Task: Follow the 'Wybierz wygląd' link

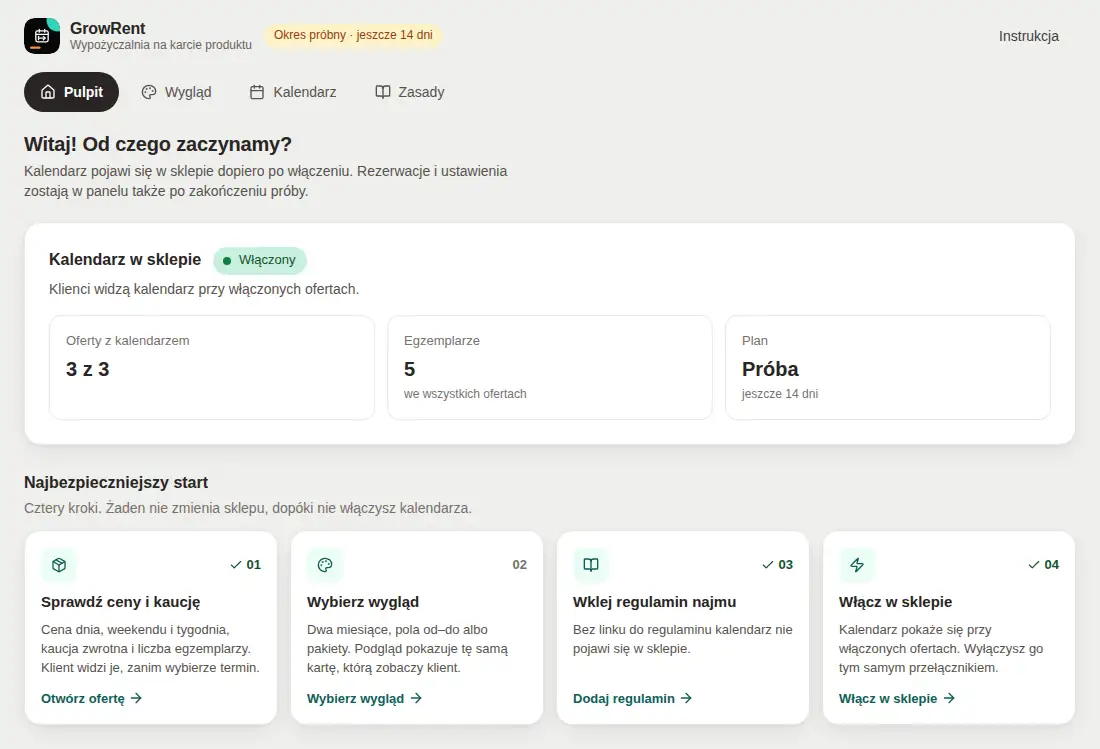Action: tap(364, 699)
